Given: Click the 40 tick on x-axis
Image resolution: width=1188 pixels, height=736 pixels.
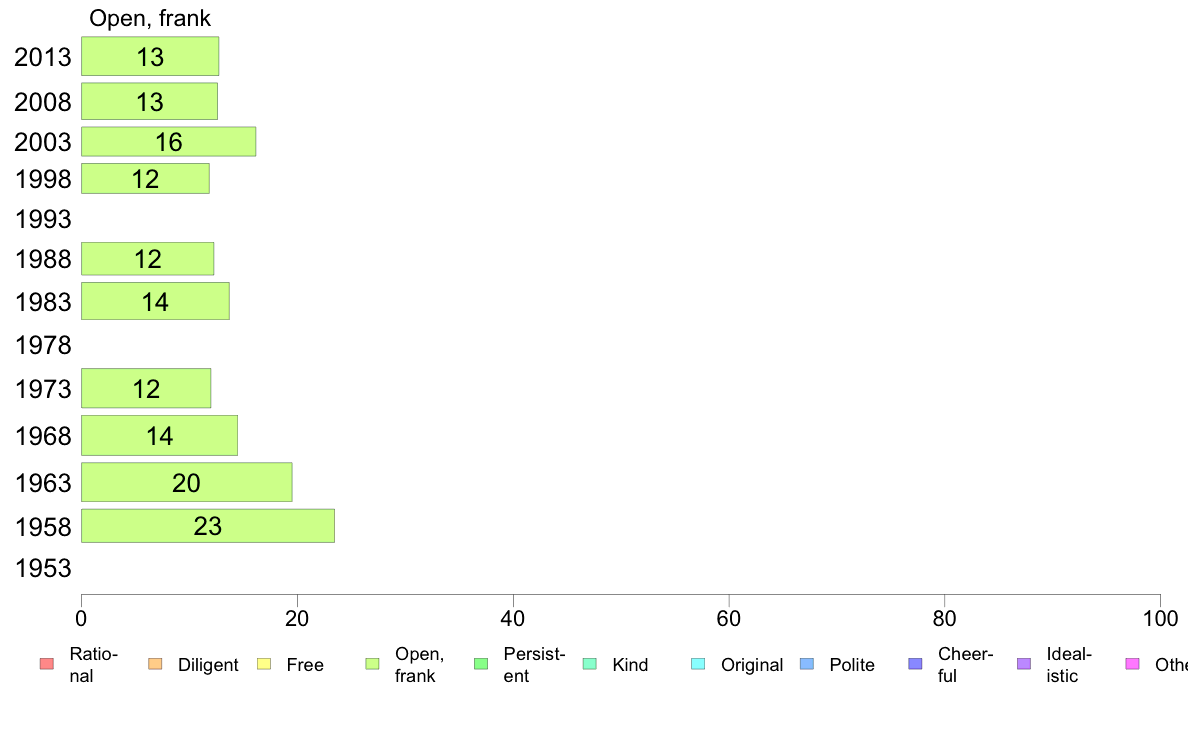Looking at the screenshot, I should (513, 619).
